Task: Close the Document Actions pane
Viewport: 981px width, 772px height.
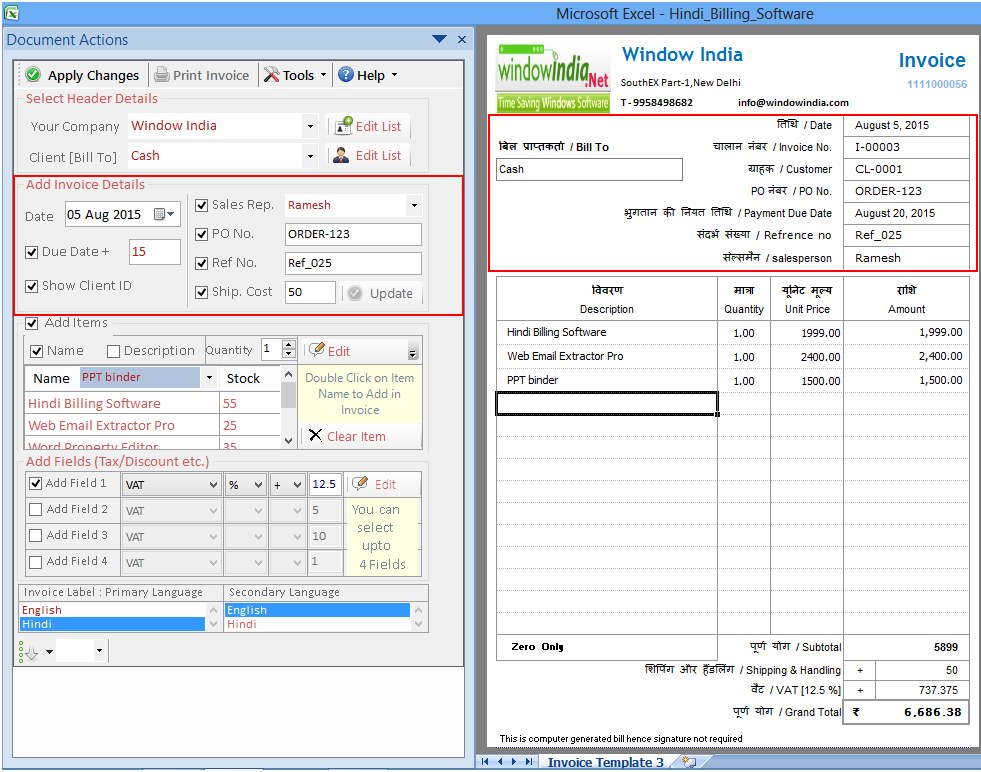Action: click(462, 39)
